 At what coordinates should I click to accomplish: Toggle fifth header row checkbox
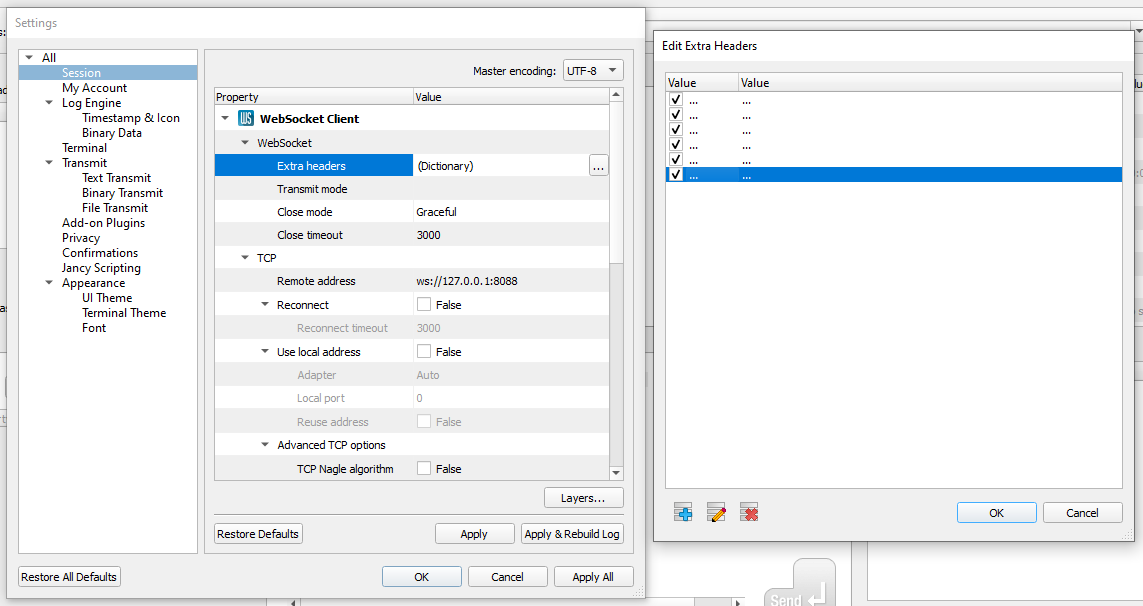[x=676, y=160]
